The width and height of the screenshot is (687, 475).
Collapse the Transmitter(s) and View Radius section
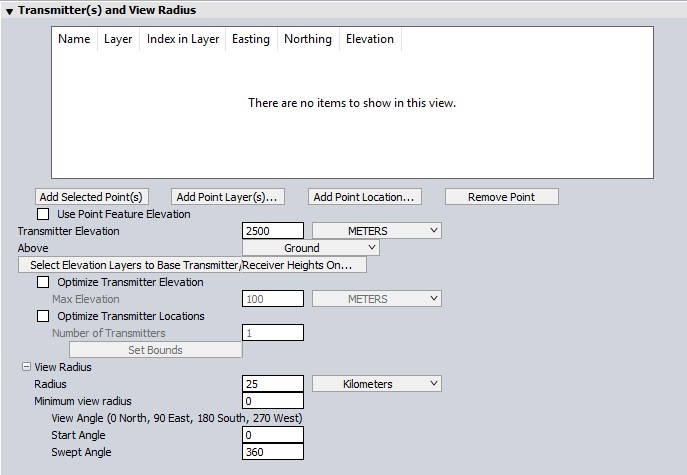10,10
